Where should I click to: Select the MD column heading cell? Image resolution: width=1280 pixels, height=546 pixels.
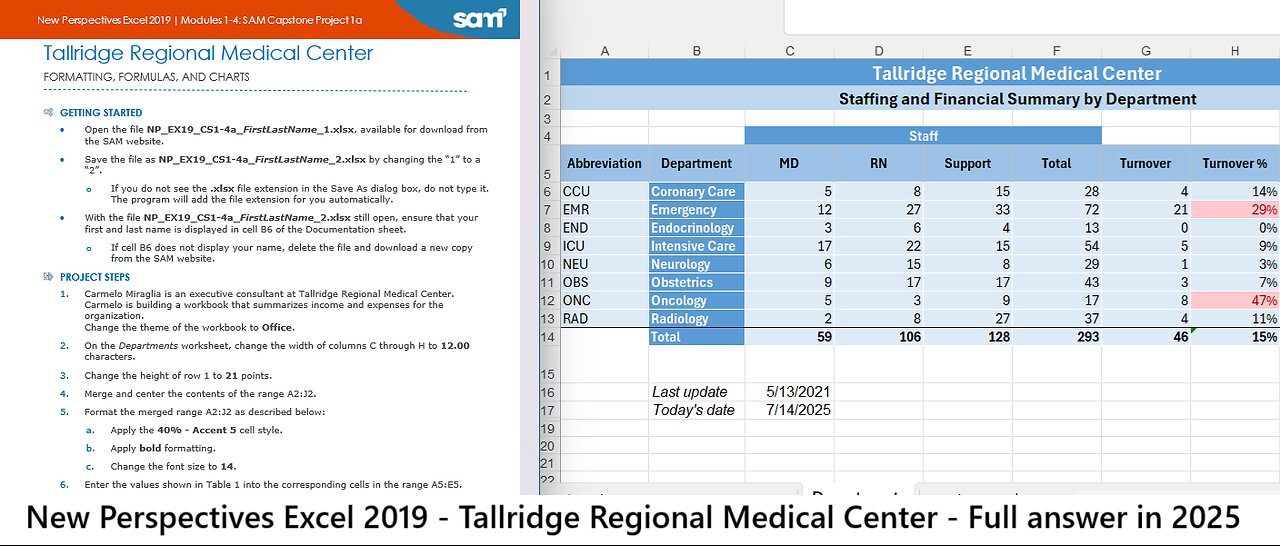(x=789, y=163)
